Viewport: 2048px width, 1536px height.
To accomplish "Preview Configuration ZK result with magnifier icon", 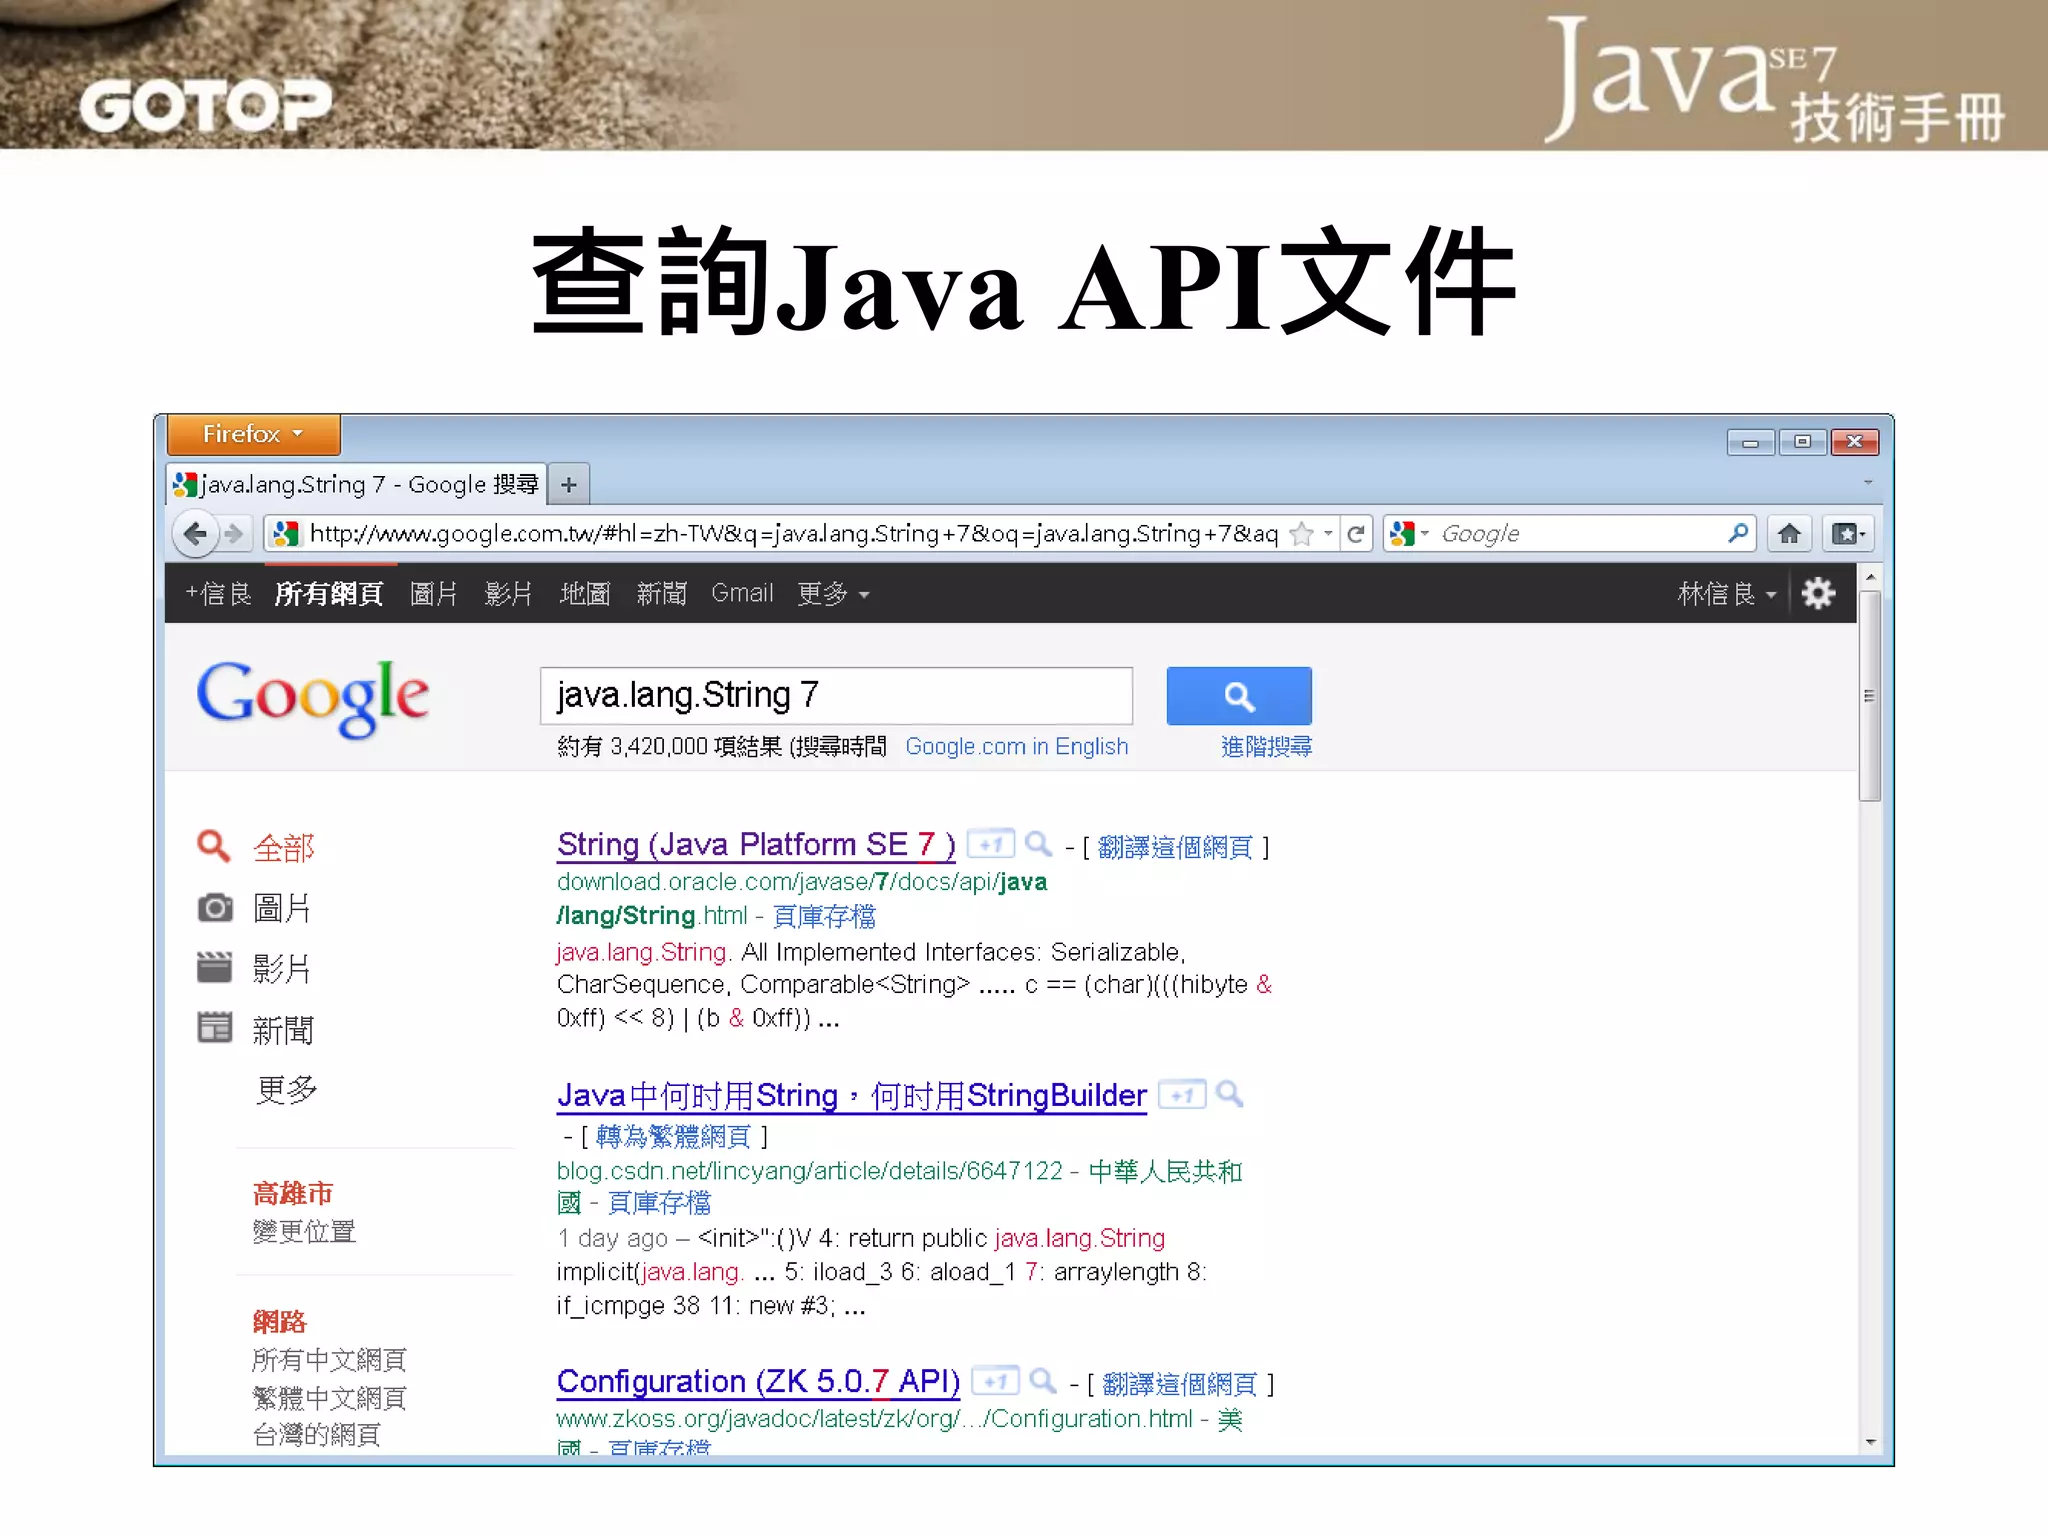I will (1043, 1382).
